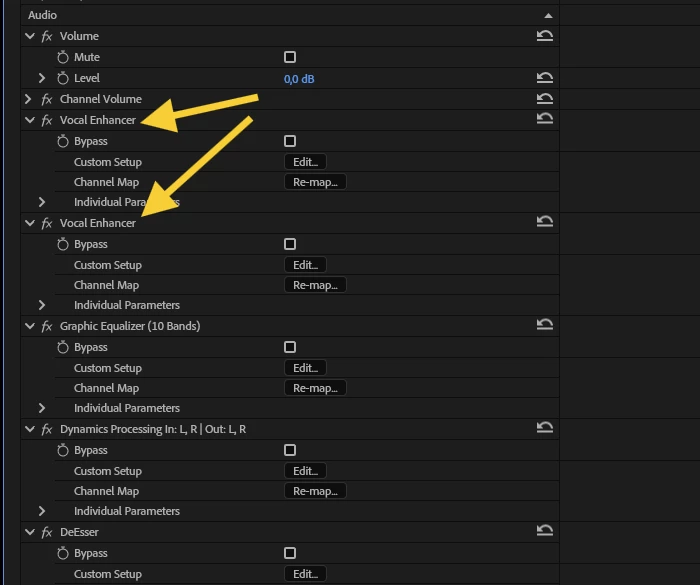Viewport: 700px width, 585px height.
Task: Toggle the fx icon for Volume effect
Action: [47, 36]
